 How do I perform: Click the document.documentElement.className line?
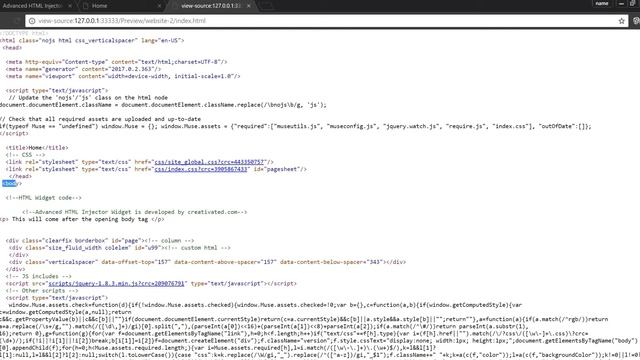click(163, 105)
